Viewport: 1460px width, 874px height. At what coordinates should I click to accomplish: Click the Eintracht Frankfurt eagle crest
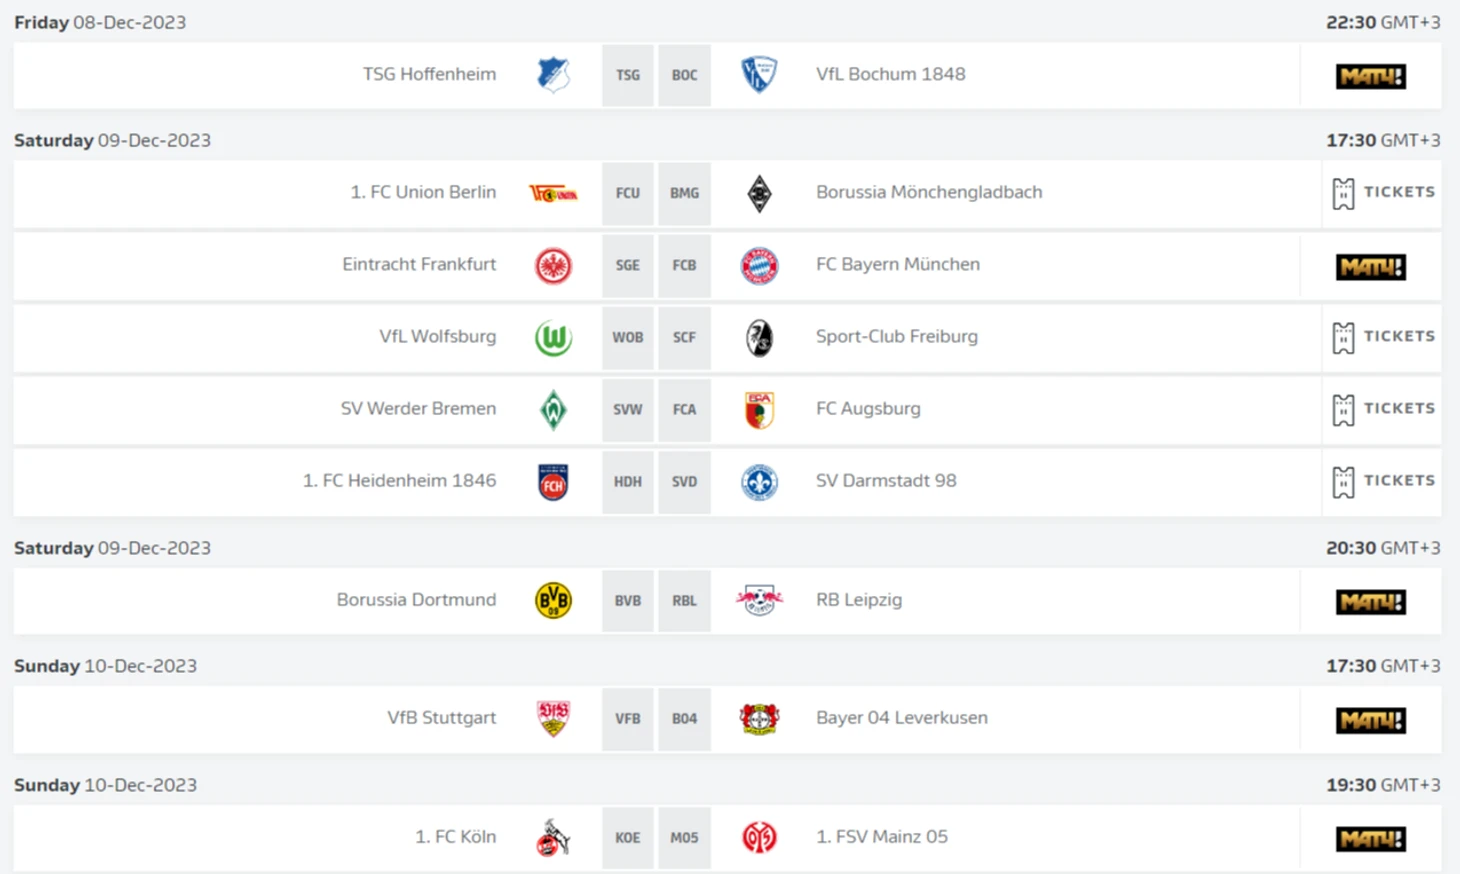[553, 266]
